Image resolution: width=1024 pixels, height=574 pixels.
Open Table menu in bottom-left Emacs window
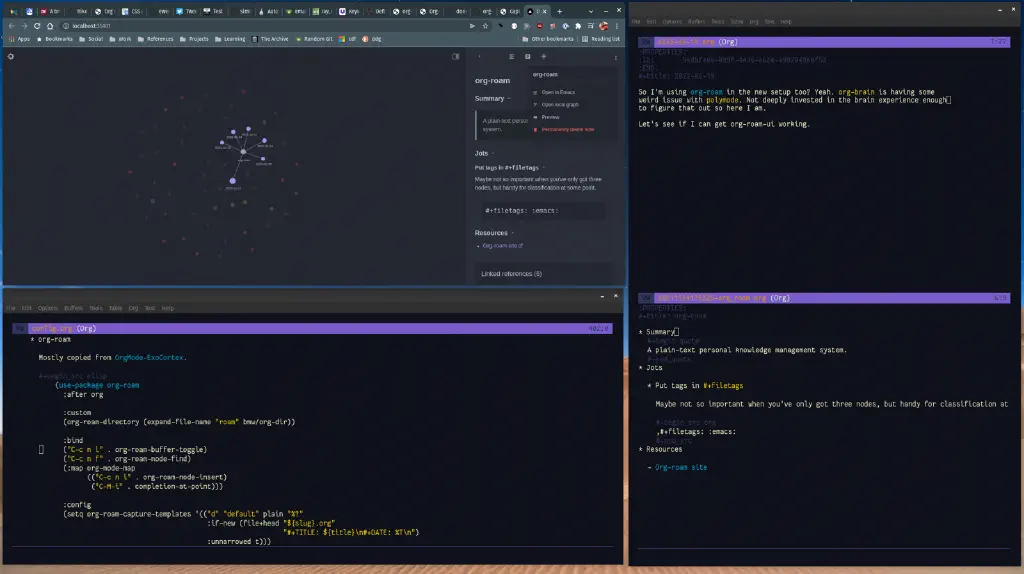pyautogui.click(x=116, y=308)
